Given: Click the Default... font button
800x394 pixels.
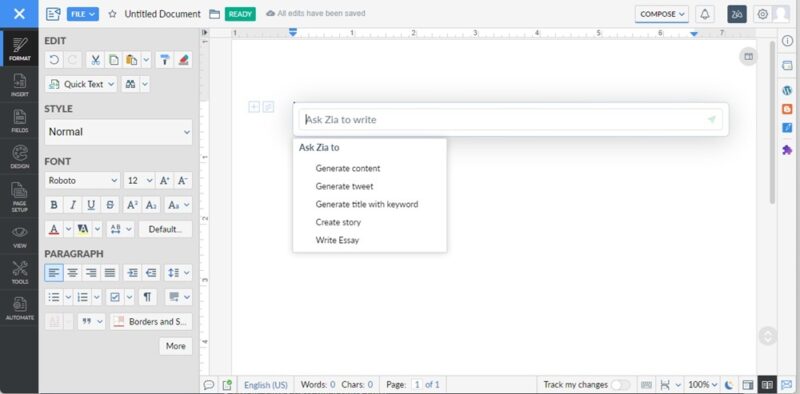Looking at the screenshot, I should [165, 229].
